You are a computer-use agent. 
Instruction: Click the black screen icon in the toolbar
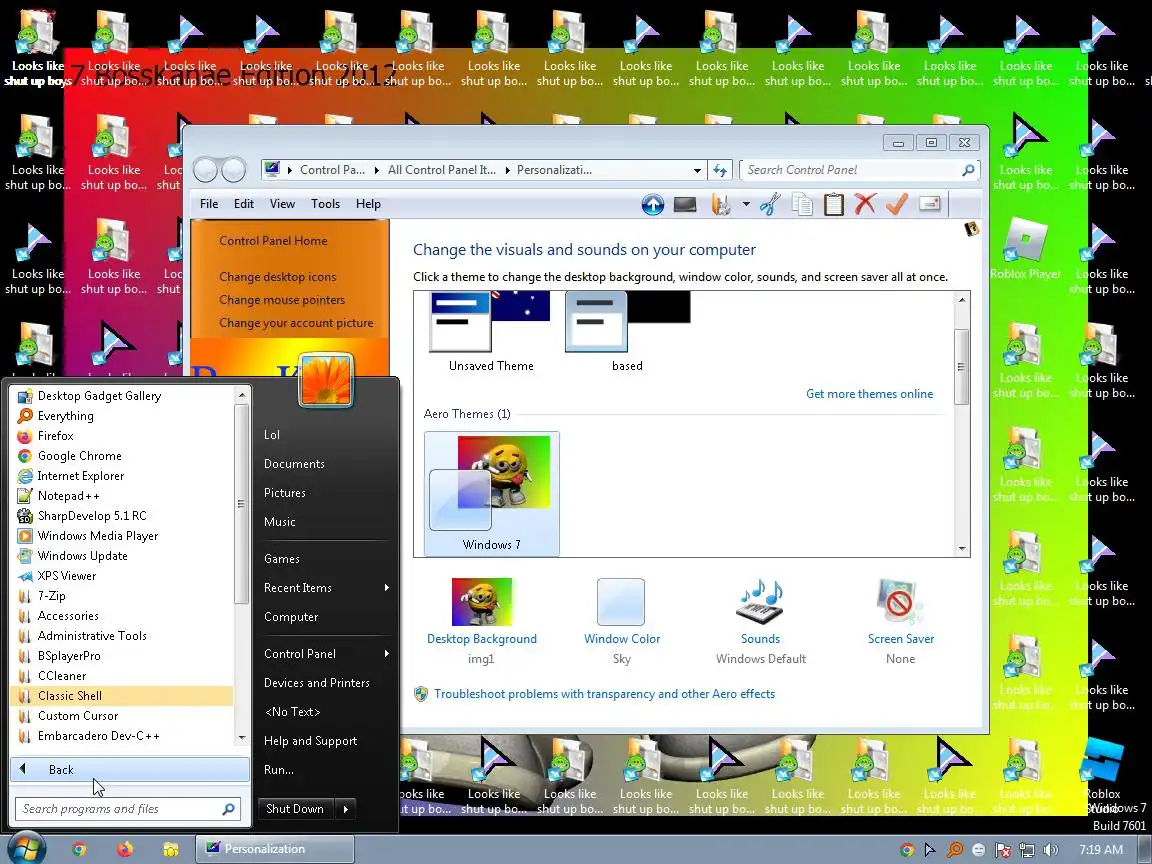click(x=685, y=204)
